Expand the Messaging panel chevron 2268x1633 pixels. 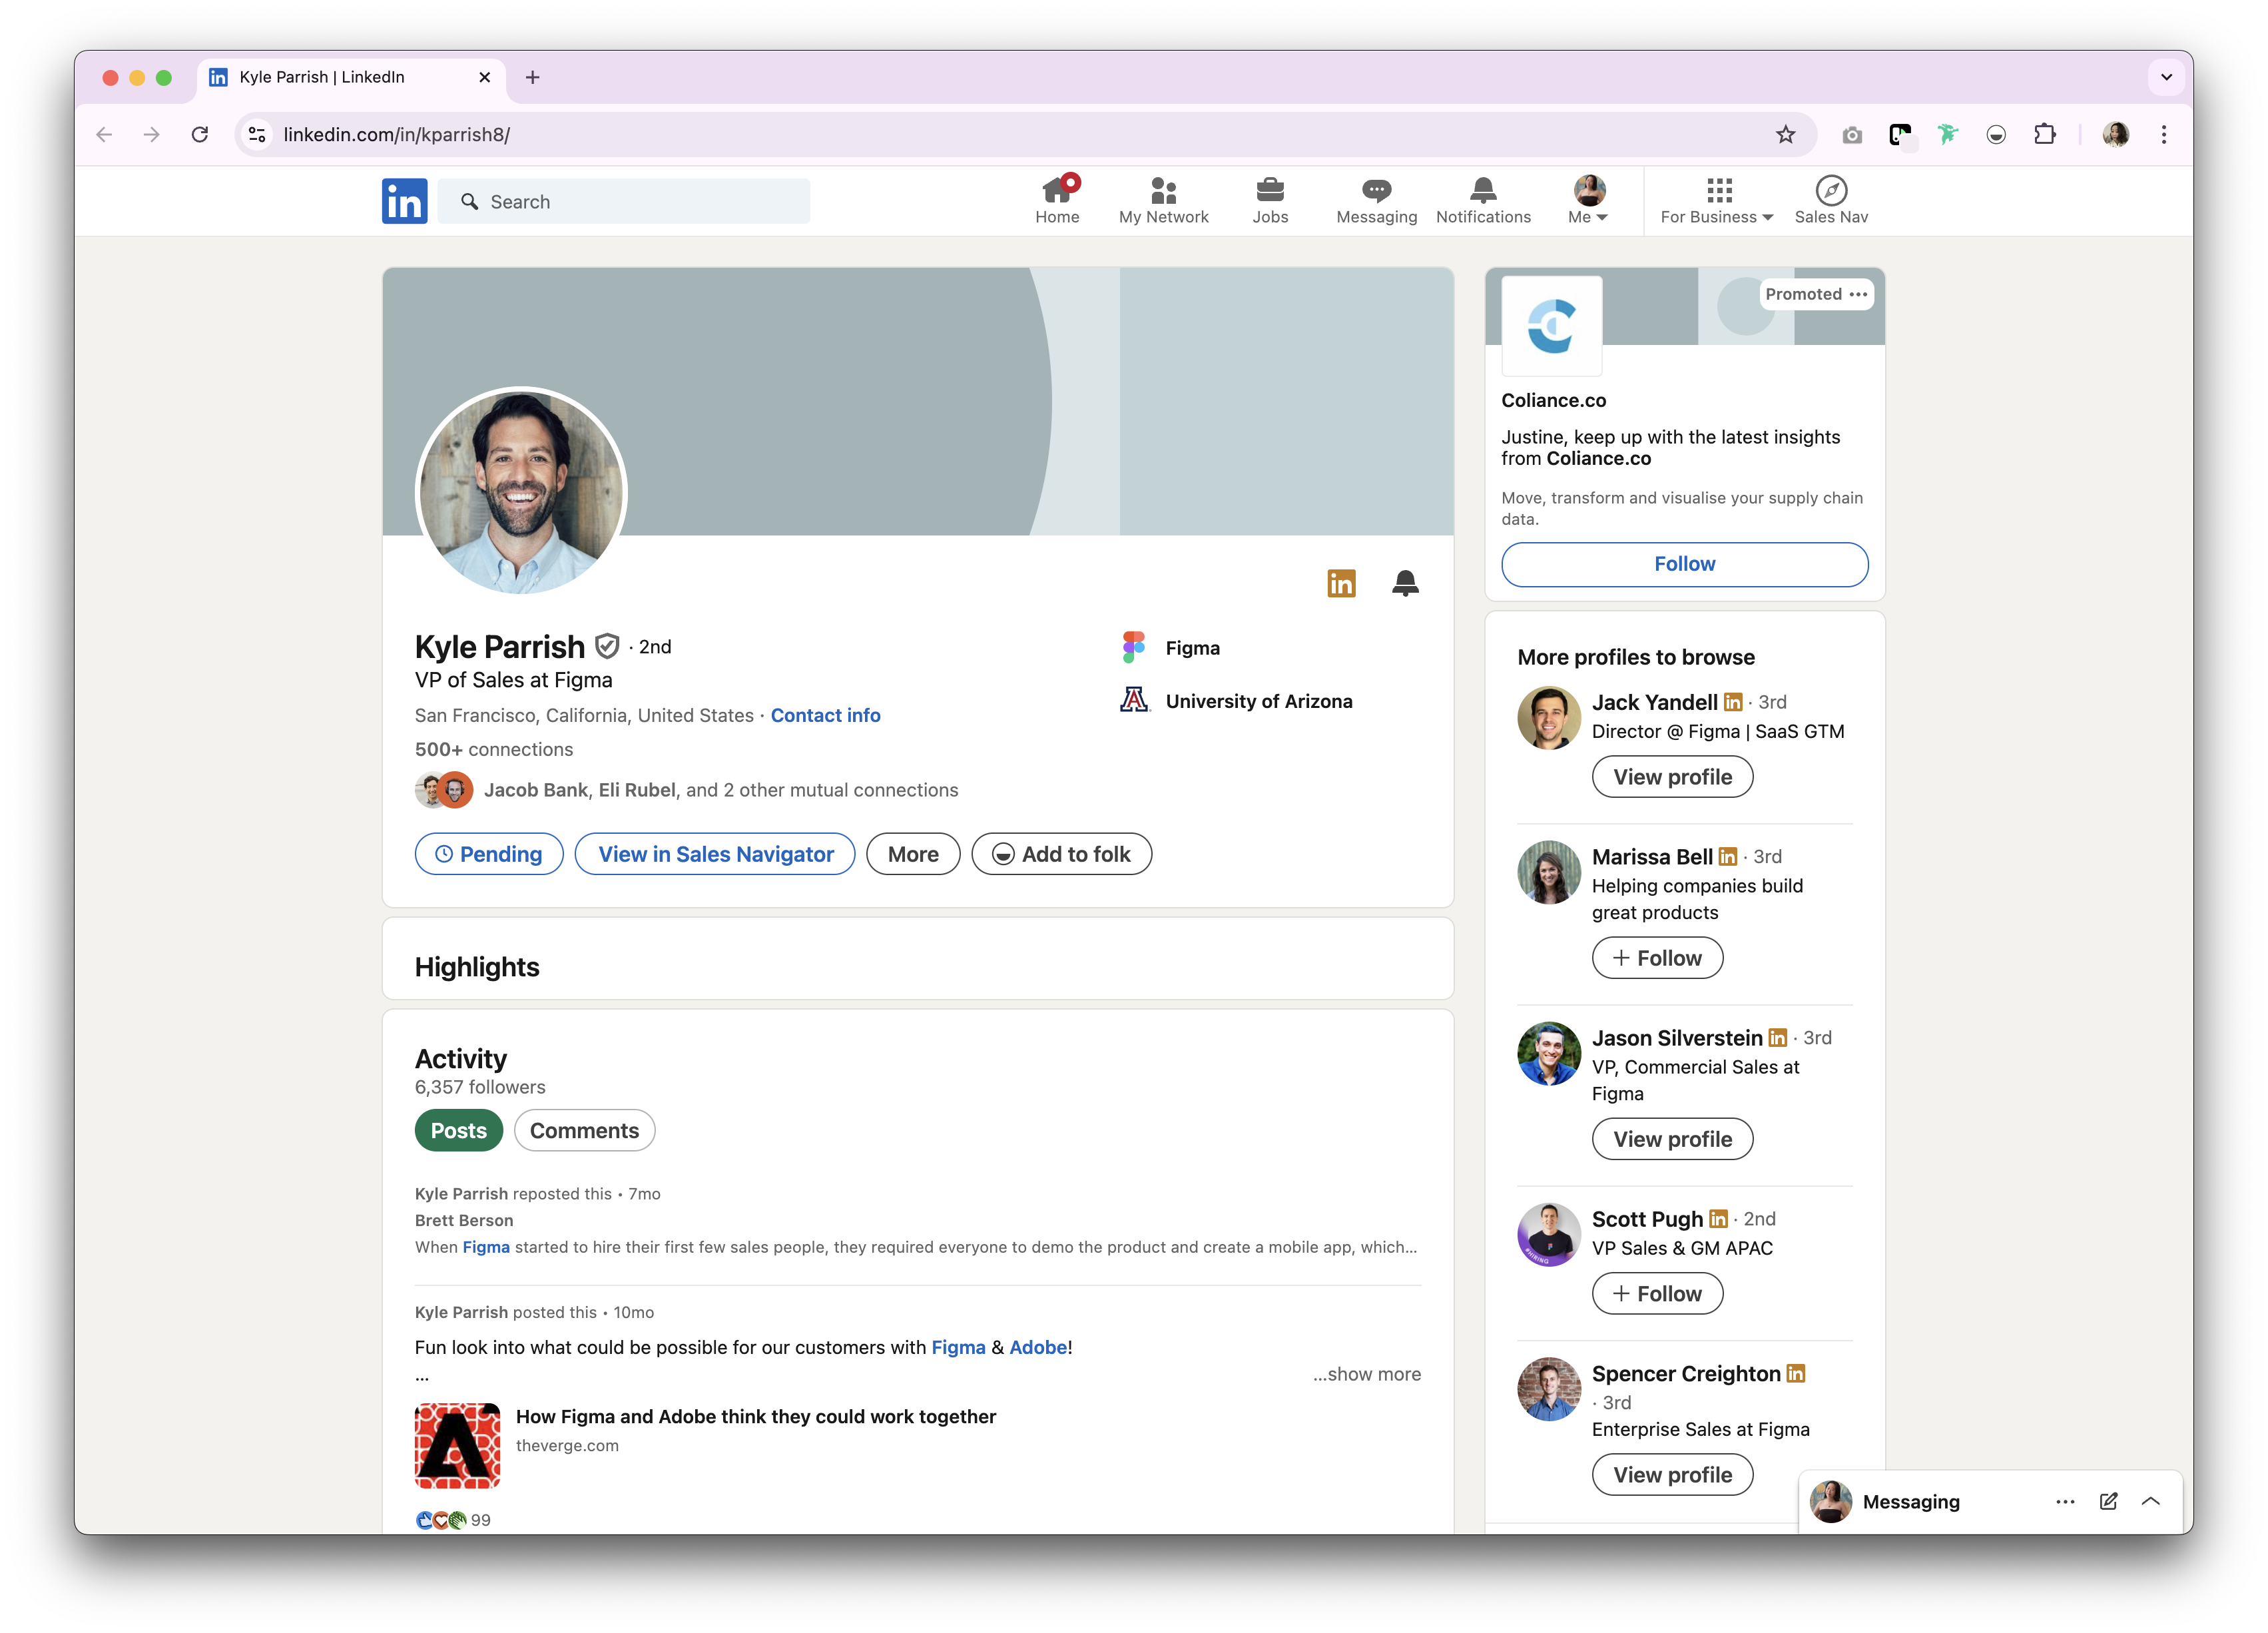tap(2151, 1501)
